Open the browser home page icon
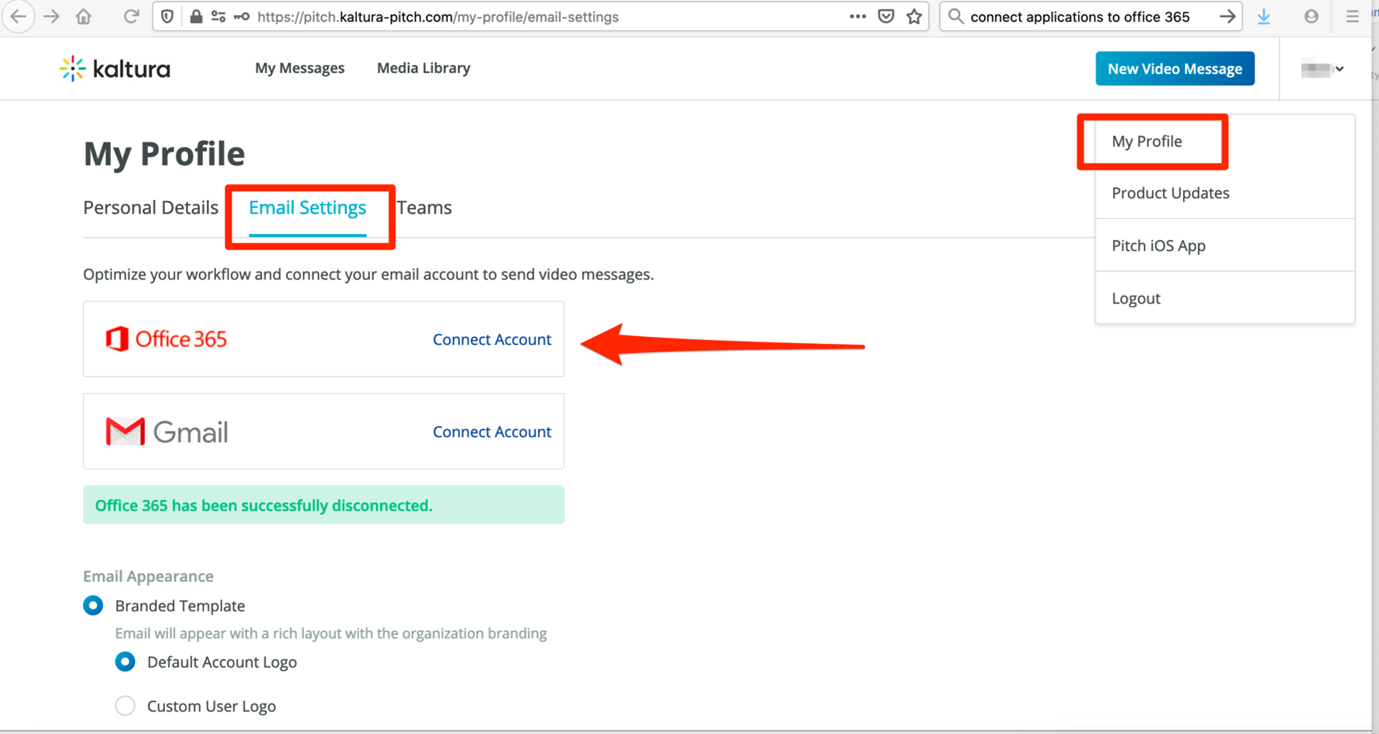 pyautogui.click(x=84, y=17)
